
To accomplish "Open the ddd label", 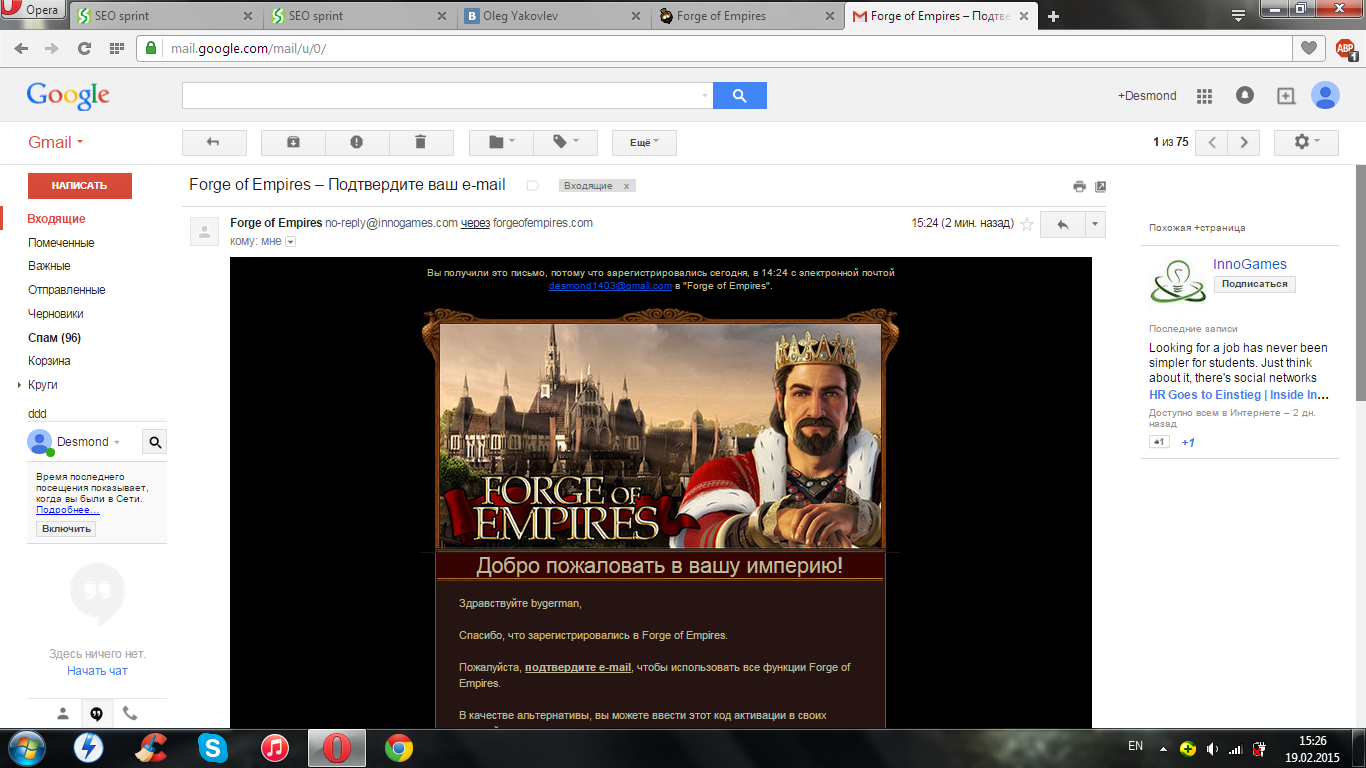I will click(37, 414).
